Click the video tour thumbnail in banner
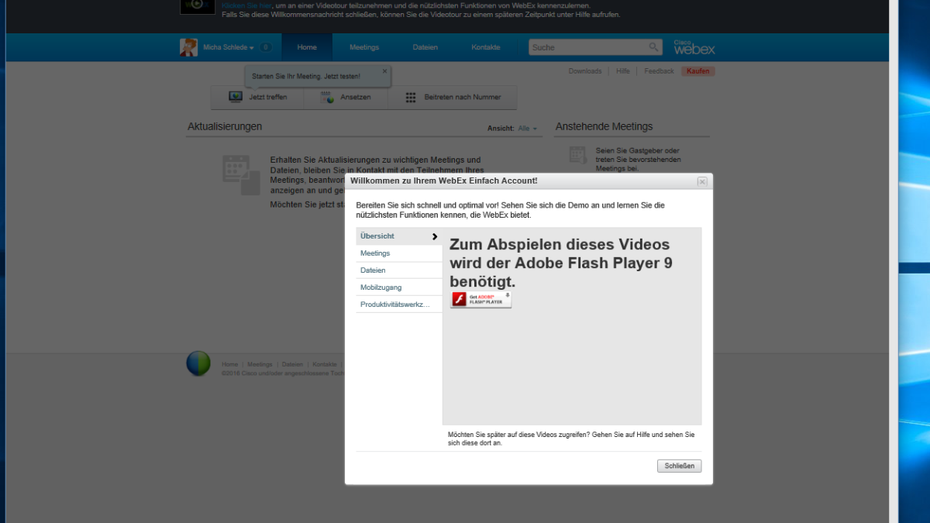930x523 pixels. pyautogui.click(x=198, y=7)
